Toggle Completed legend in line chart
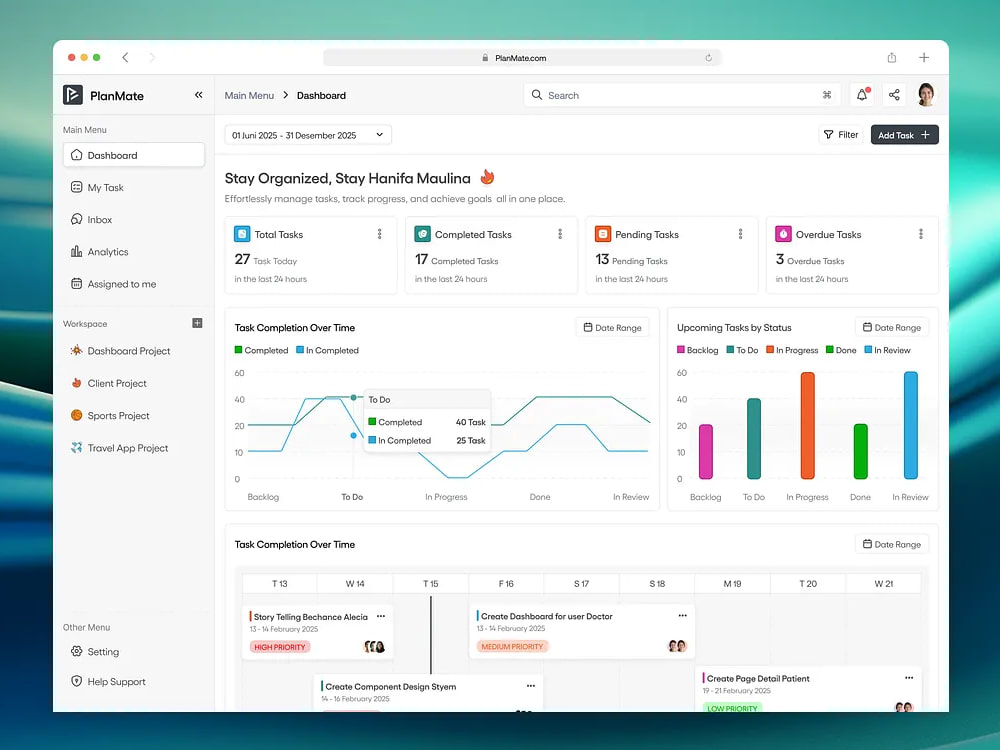 (x=261, y=350)
